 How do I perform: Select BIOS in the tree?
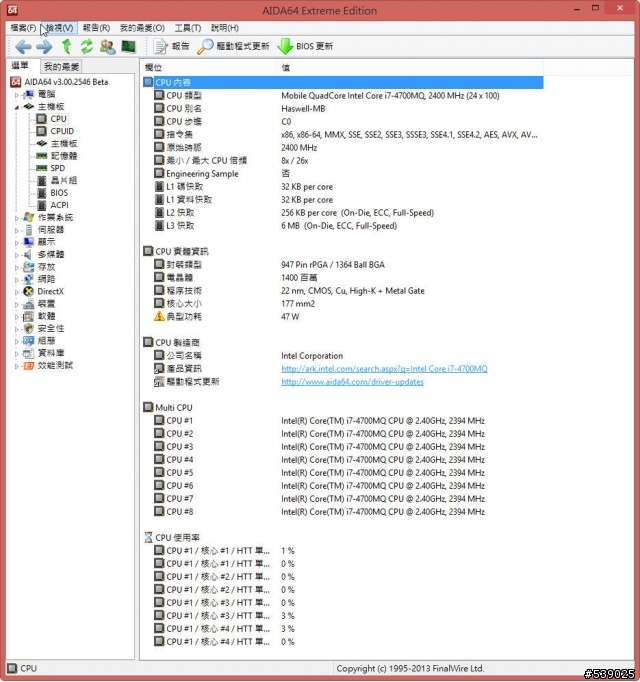point(59,193)
